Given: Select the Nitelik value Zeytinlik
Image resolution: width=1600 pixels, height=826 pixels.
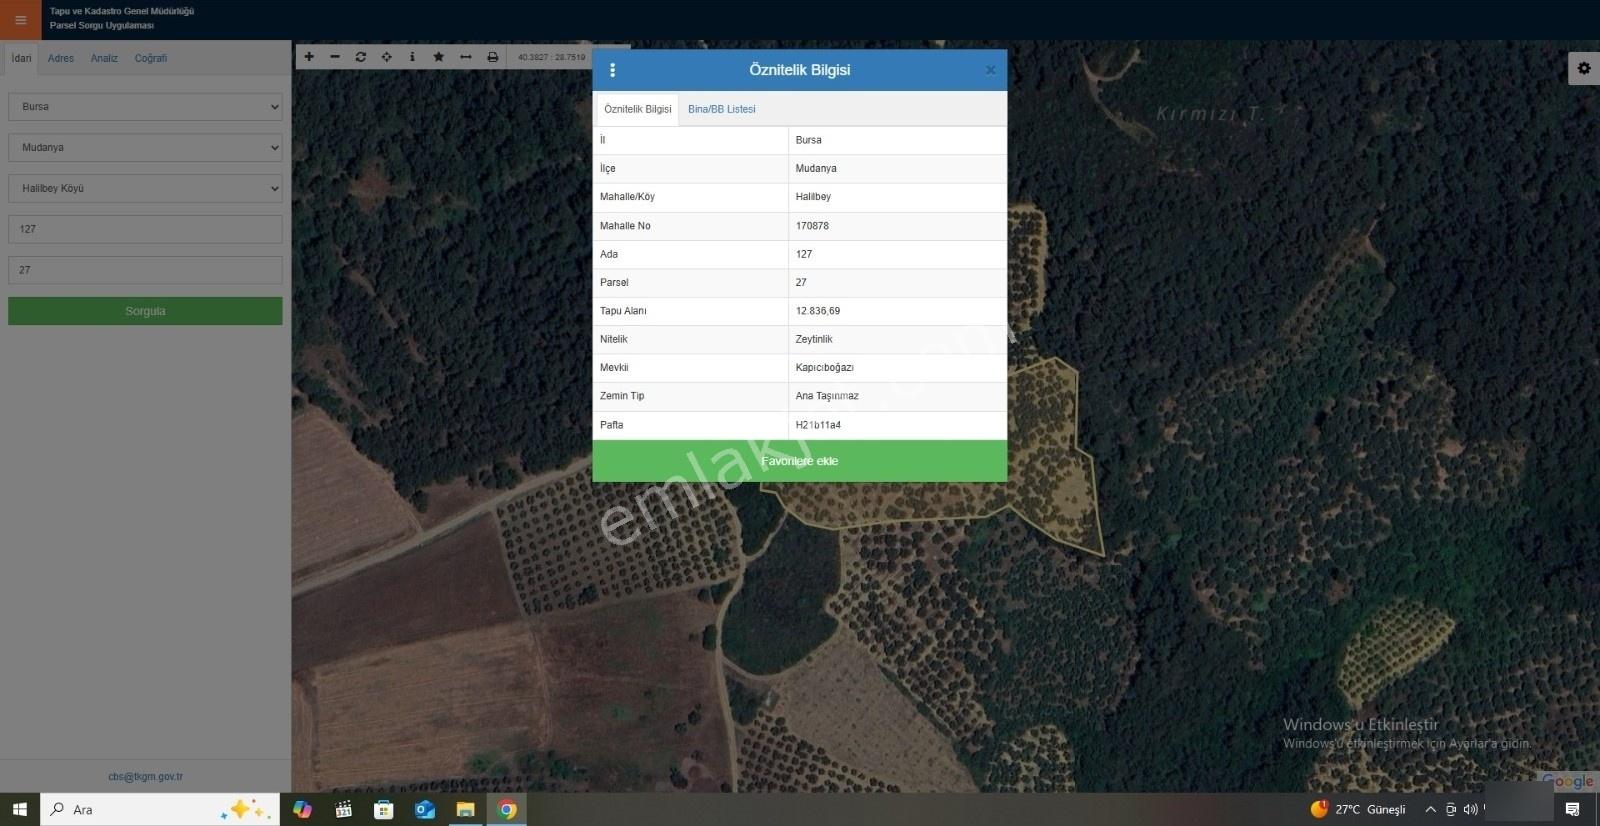Looking at the screenshot, I should (x=814, y=339).
